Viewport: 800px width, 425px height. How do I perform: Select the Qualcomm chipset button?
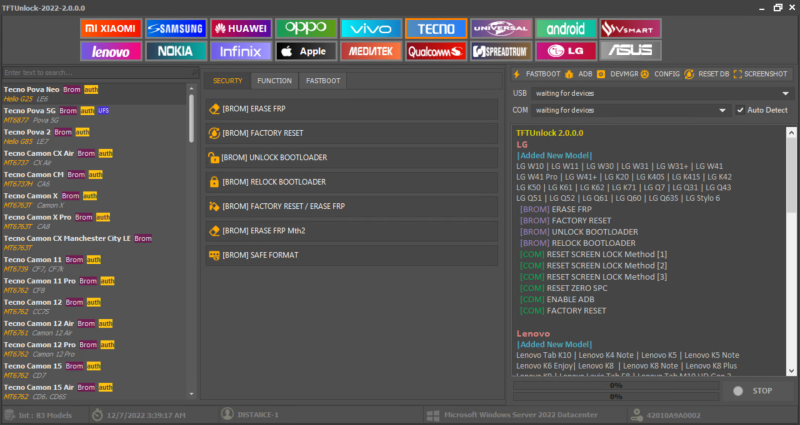(436, 51)
